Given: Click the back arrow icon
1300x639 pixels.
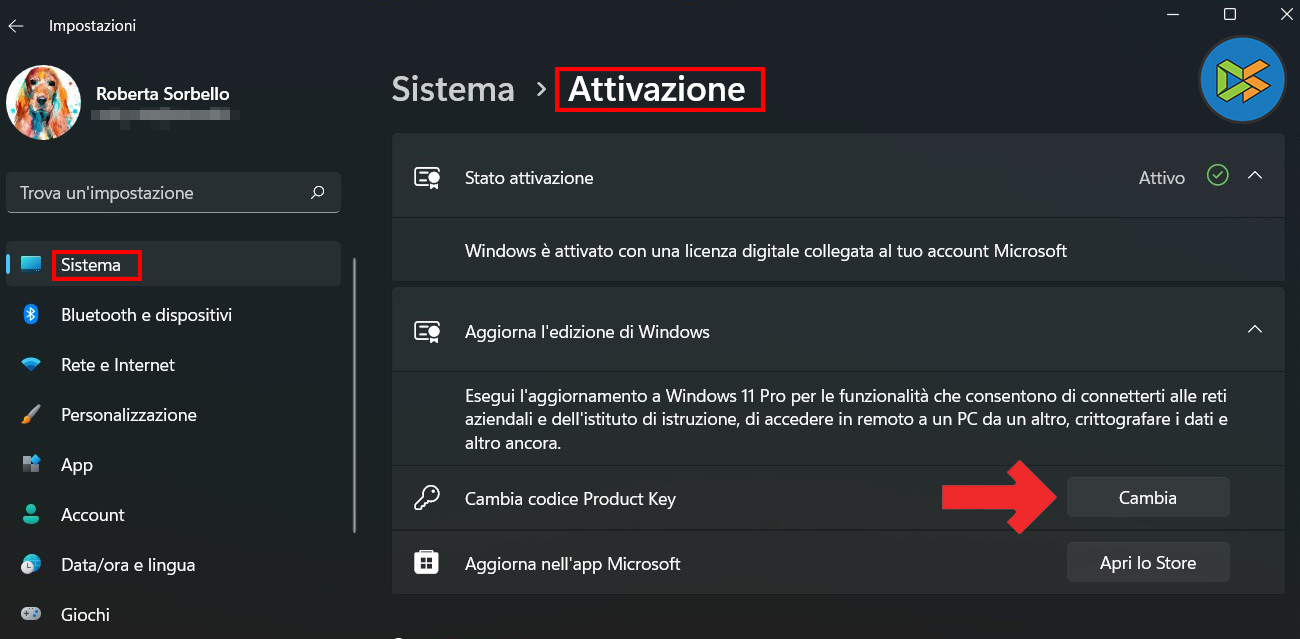Looking at the screenshot, I should pos(16,26).
